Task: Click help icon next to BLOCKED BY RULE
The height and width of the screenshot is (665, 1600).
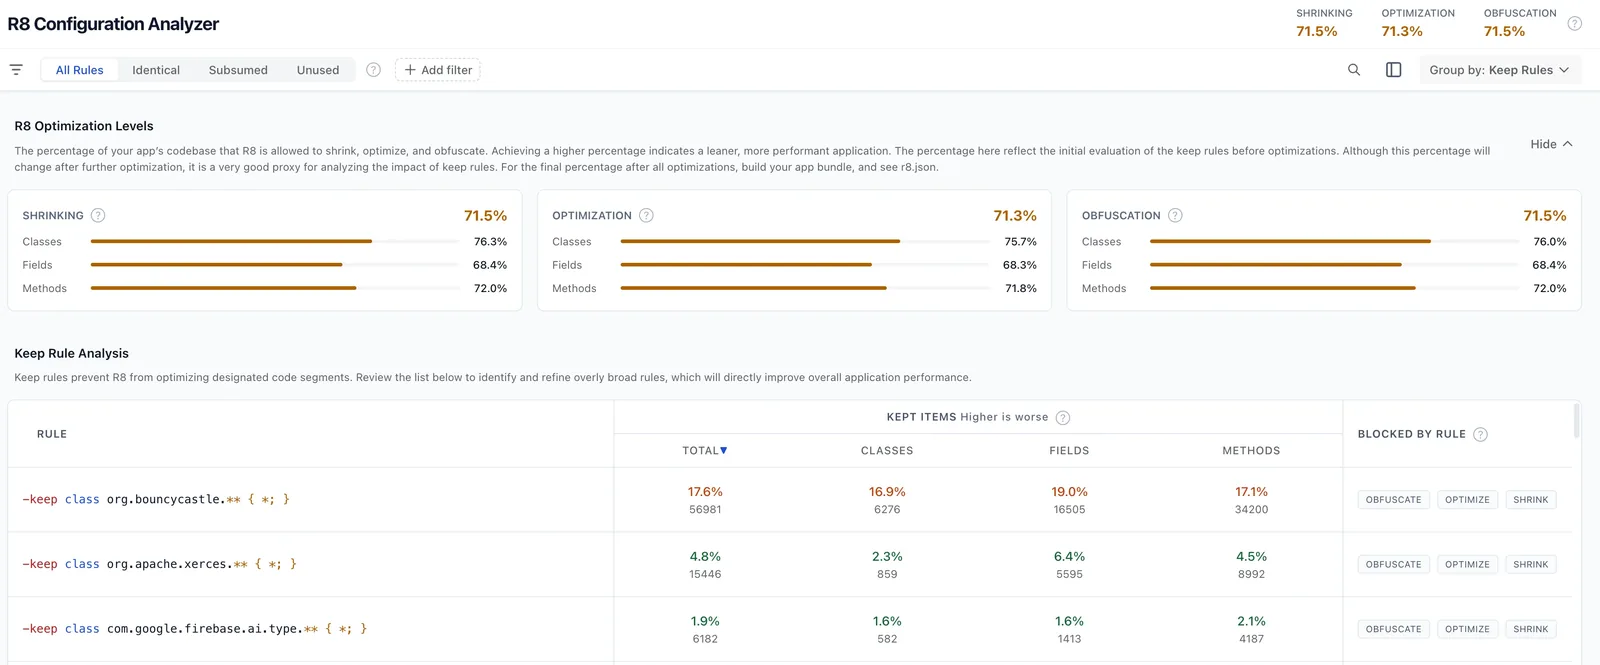Action: [1480, 434]
